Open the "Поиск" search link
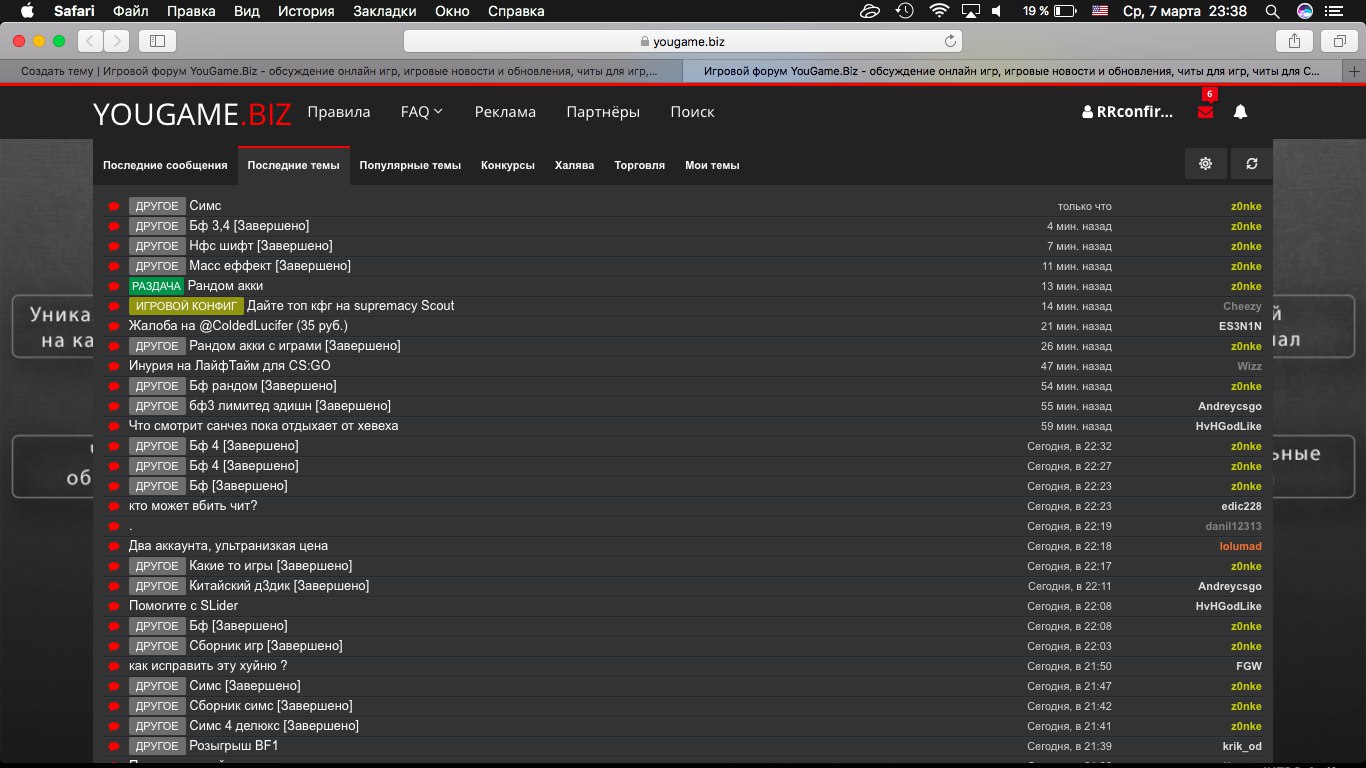This screenshot has width=1366, height=768. pyautogui.click(x=692, y=112)
